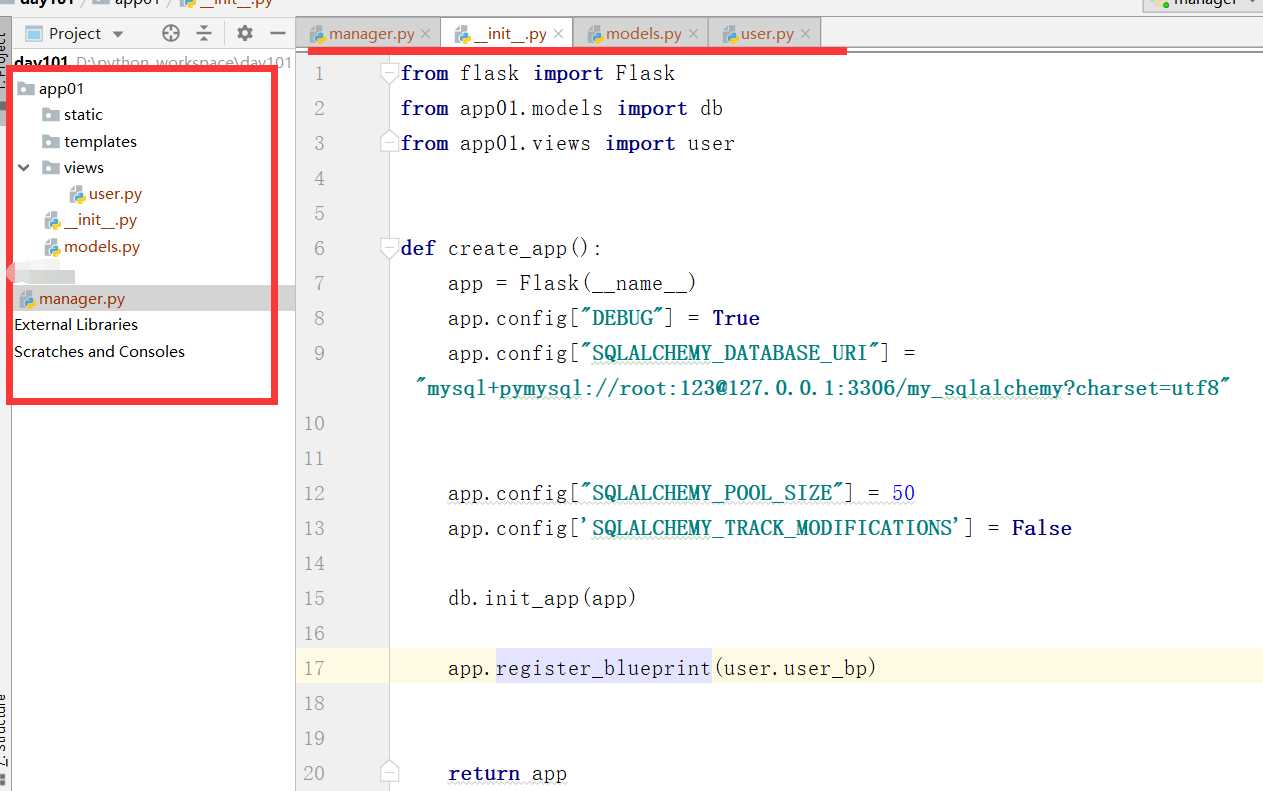Click line number 10 in the gutter
The image size is (1263, 791).
pyautogui.click(x=314, y=423)
